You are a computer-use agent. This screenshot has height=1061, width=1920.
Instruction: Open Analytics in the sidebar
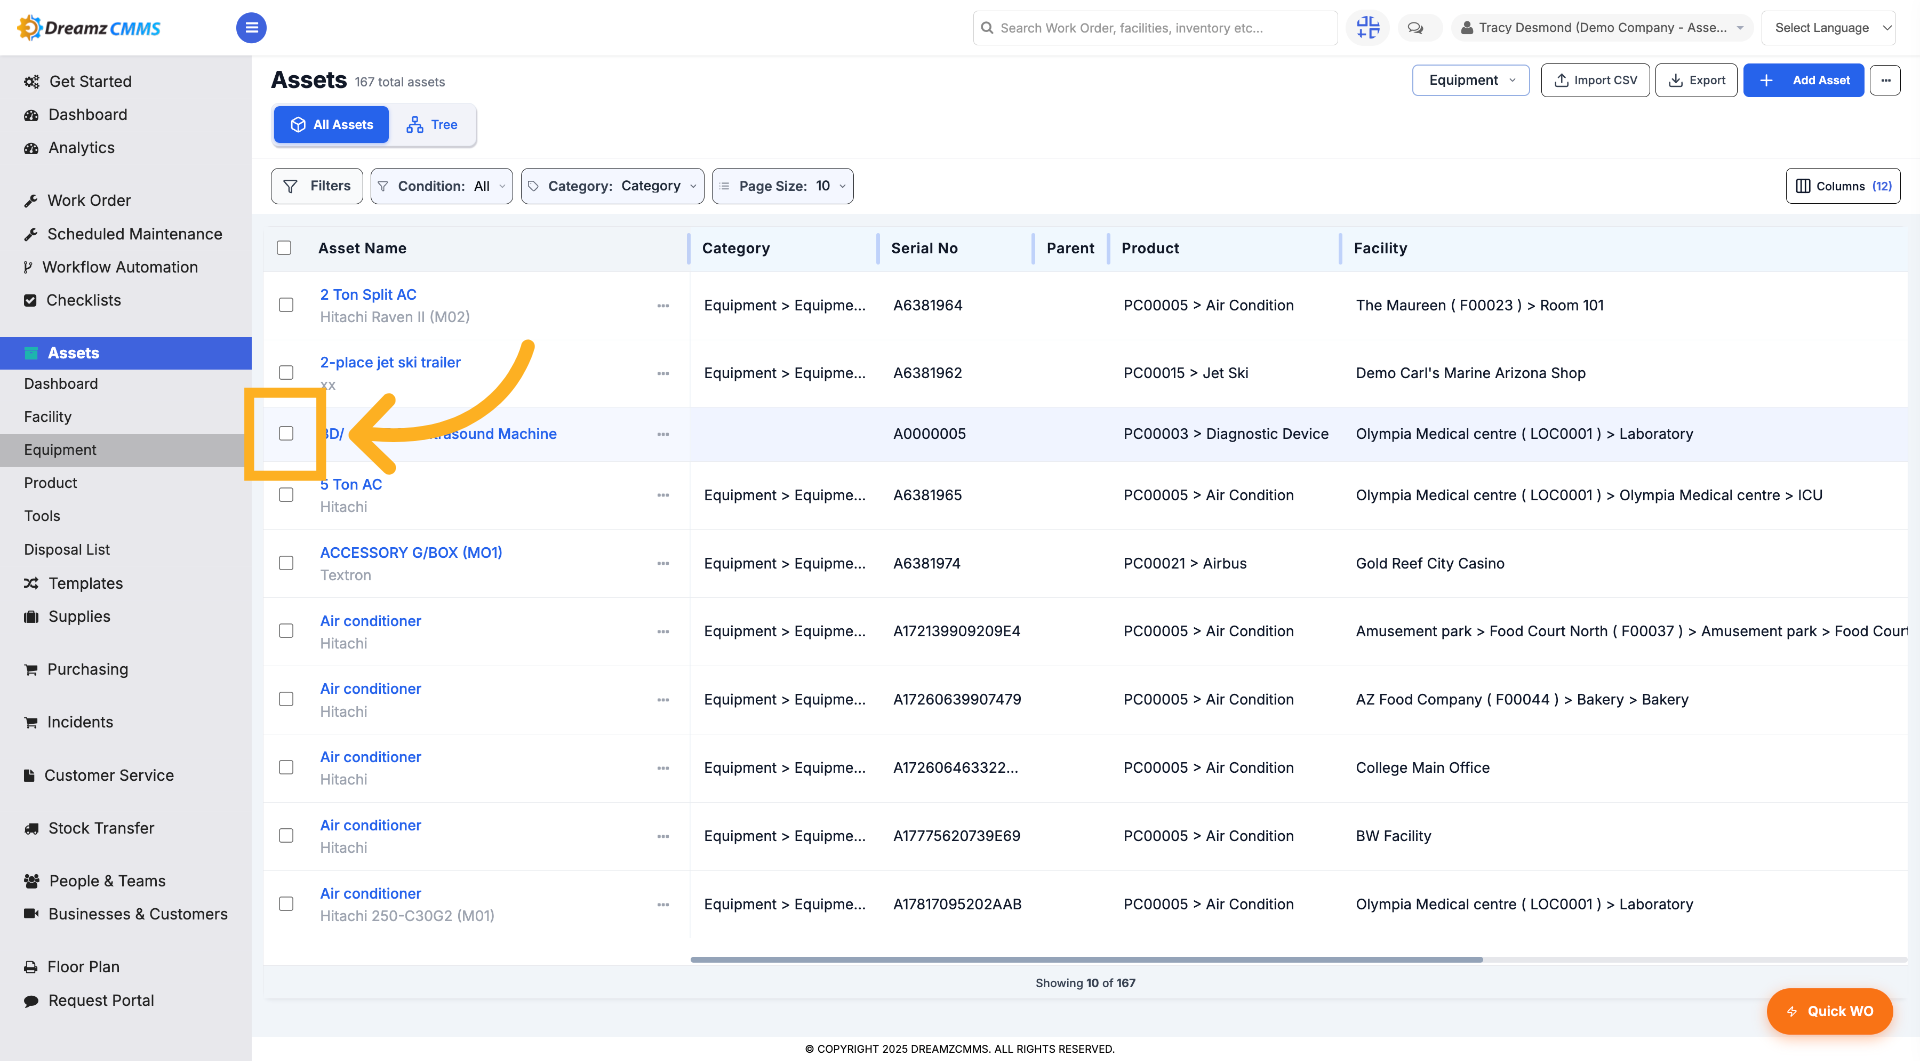click(81, 147)
